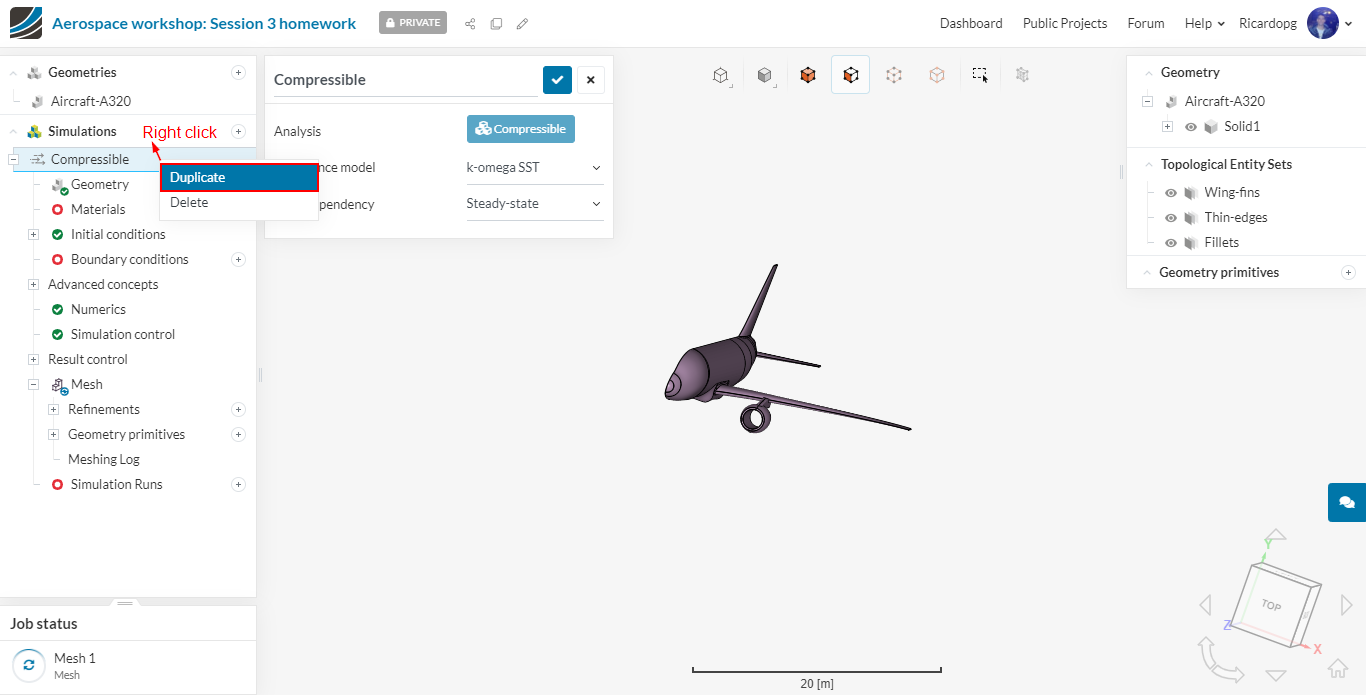Add a new geometry with plus
The height and width of the screenshot is (695, 1366).
(x=238, y=72)
